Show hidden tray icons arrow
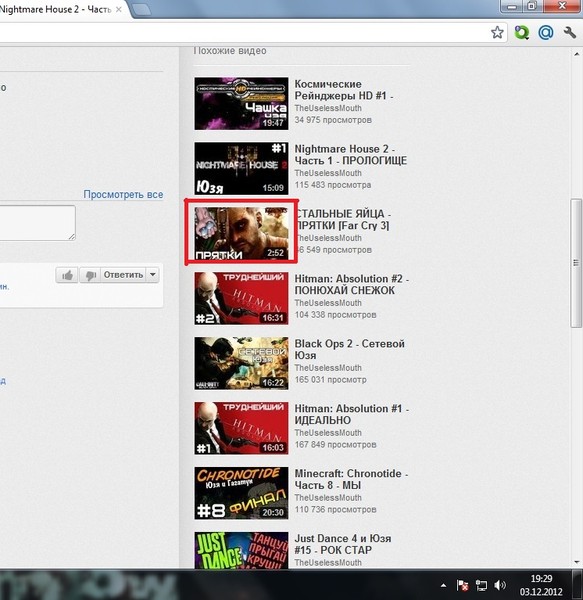 coord(443,585)
